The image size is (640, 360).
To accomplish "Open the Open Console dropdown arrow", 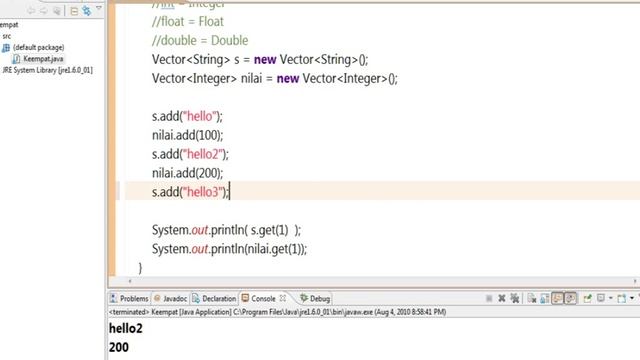I will pos(632,298).
